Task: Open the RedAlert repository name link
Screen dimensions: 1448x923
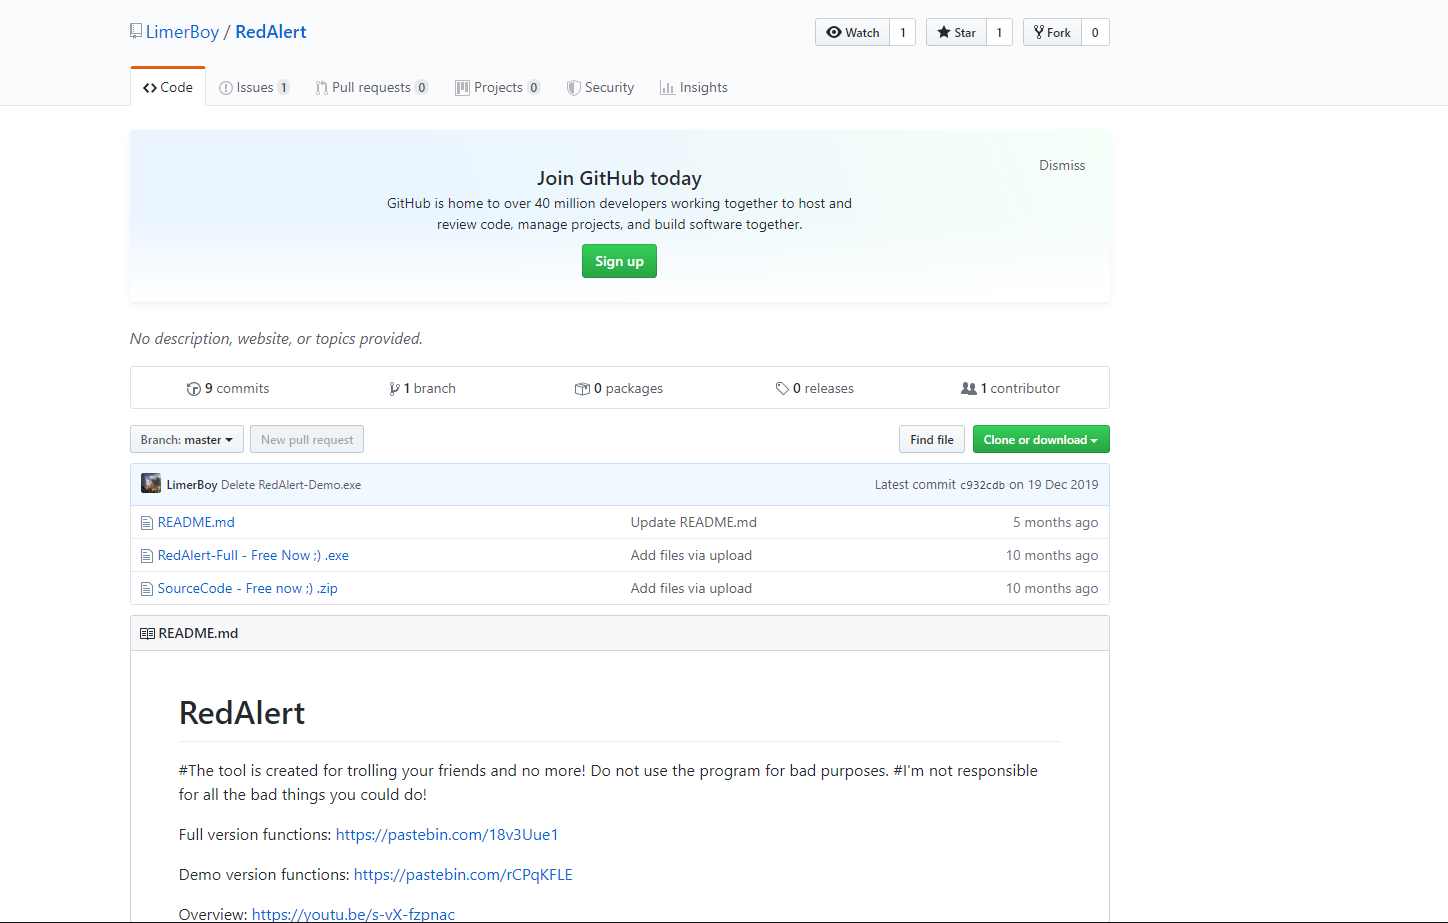Action: point(271,32)
